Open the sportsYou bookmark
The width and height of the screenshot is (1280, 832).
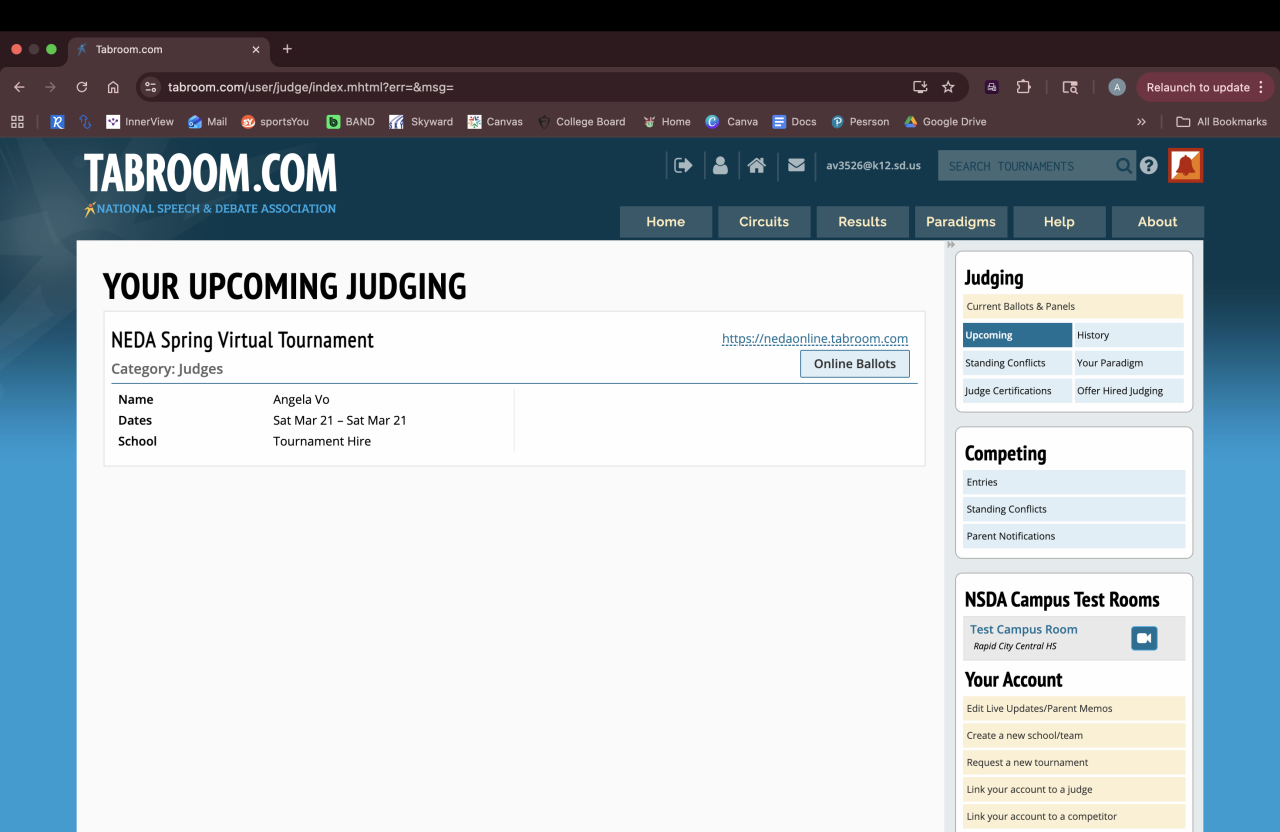[x=275, y=122]
